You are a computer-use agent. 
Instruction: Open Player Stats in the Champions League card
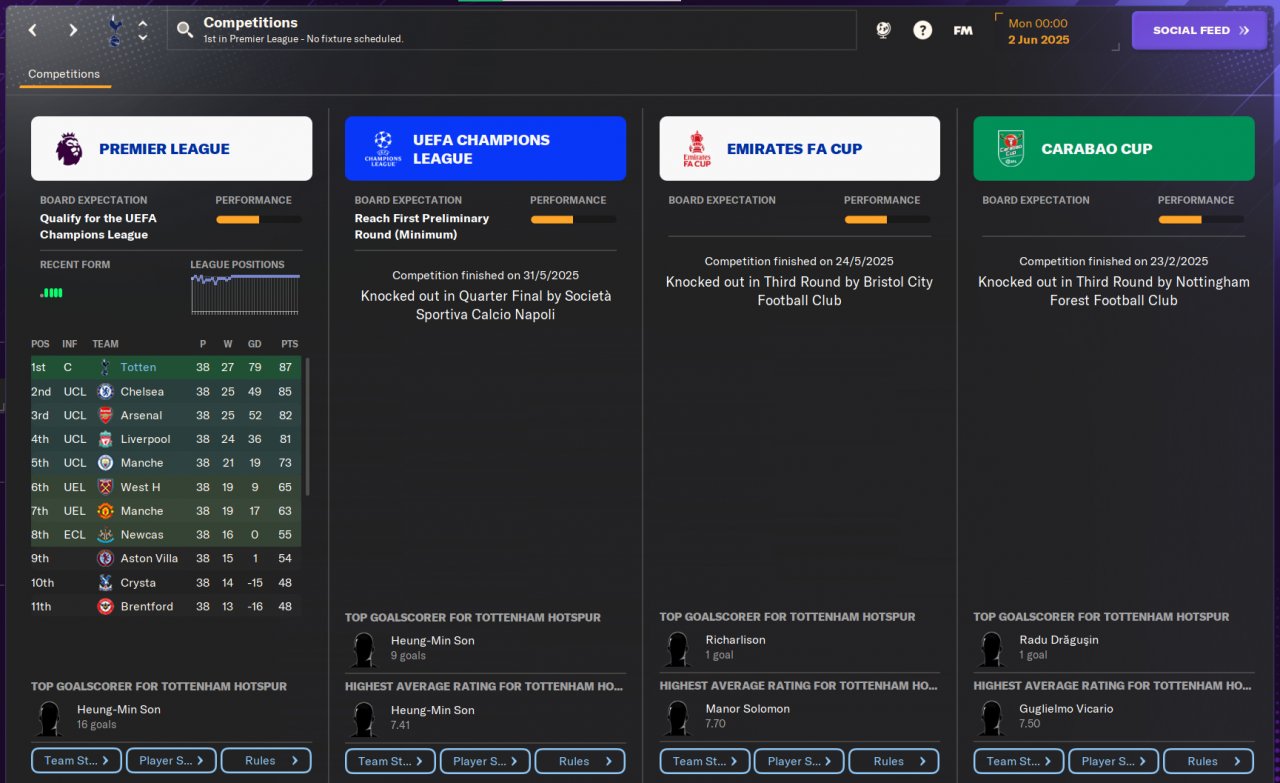485,761
